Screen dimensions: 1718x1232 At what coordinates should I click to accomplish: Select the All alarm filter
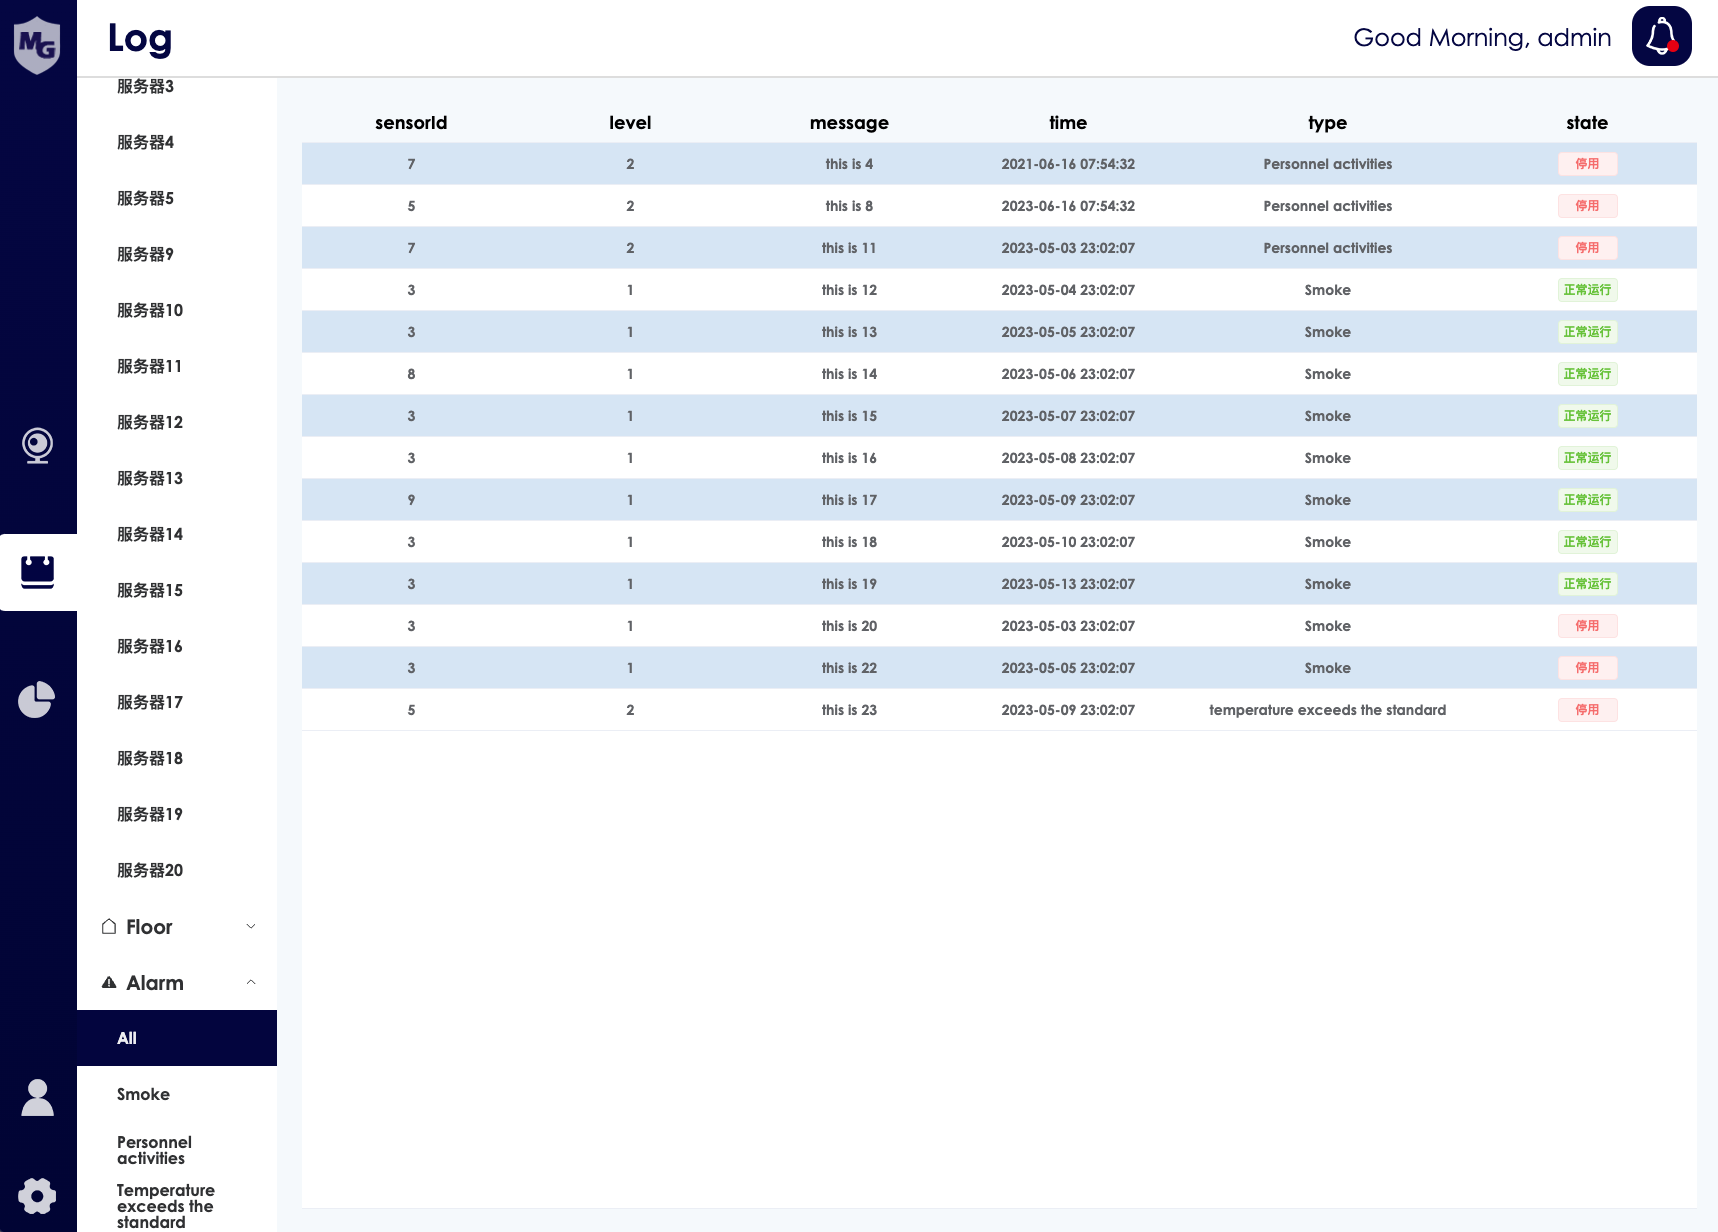(177, 1038)
